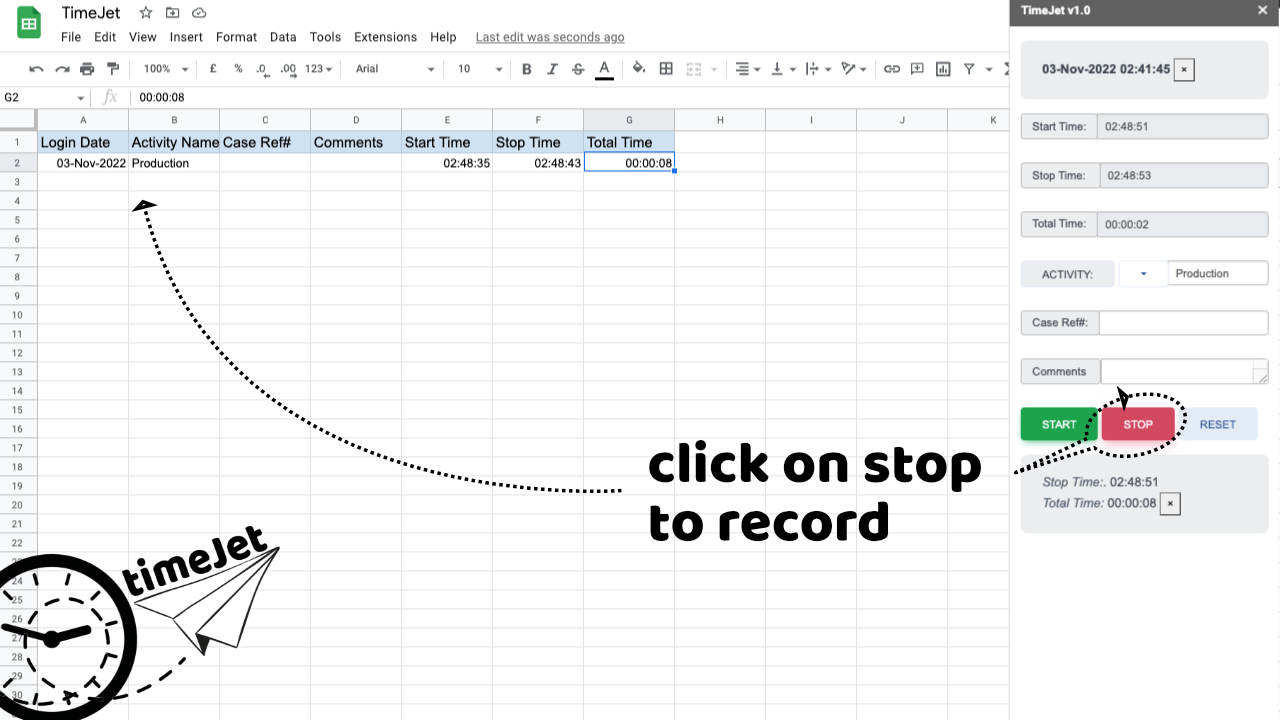Click the print icon
The height and width of the screenshot is (720, 1280).
pos(87,69)
